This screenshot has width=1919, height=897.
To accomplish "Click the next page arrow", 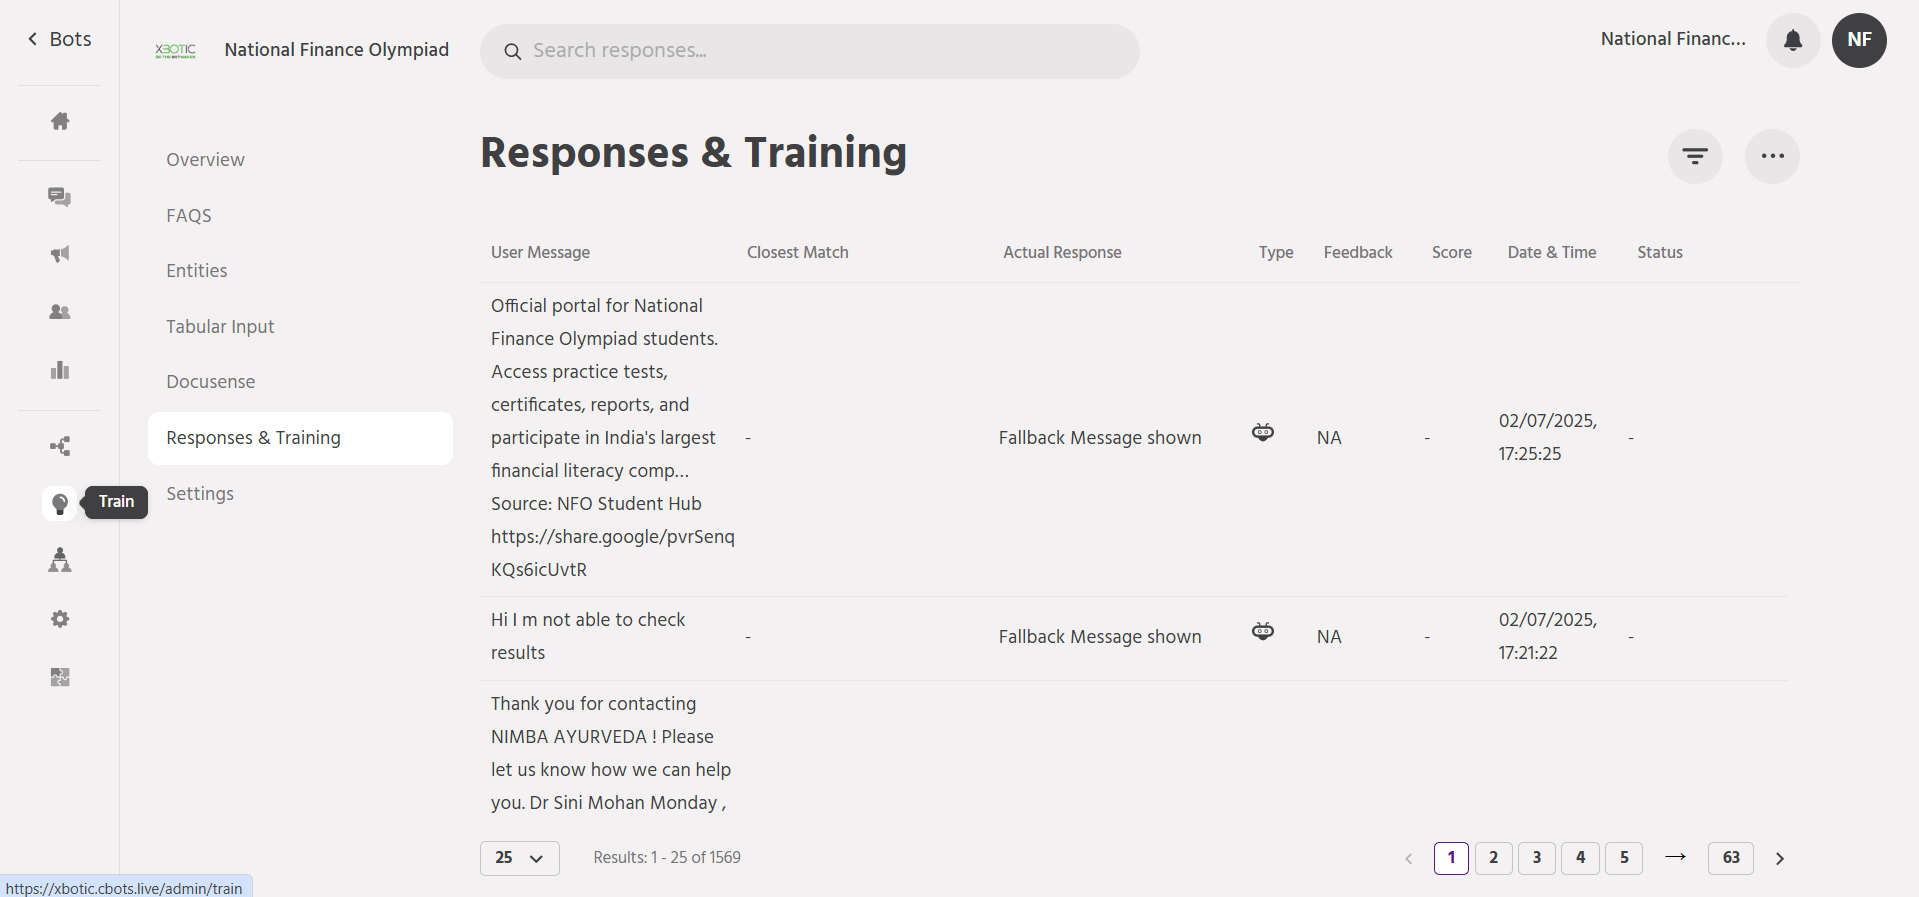I will click(1780, 858).
